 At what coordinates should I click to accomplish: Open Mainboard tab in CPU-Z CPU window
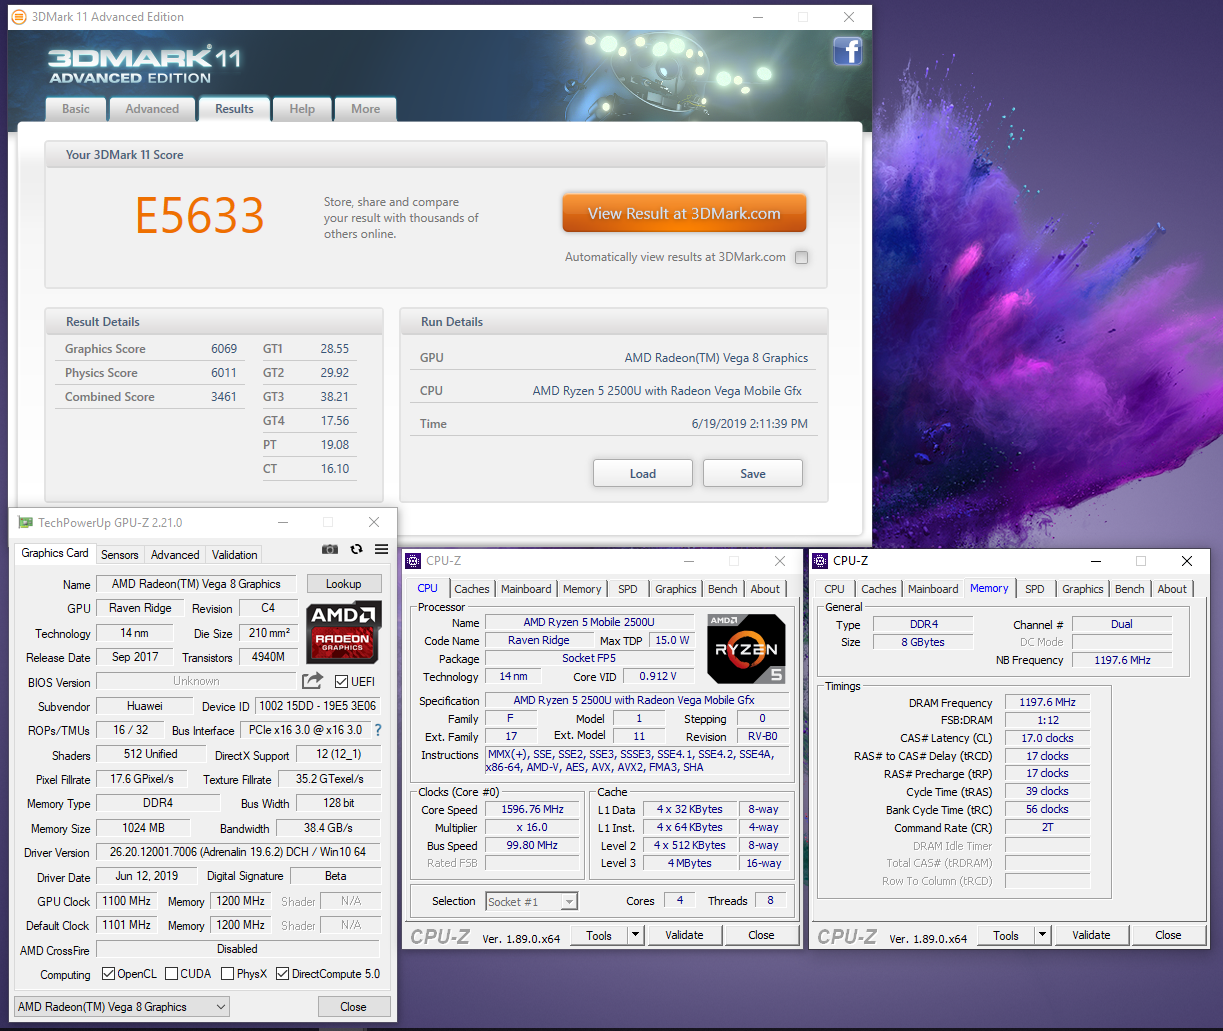tap(526, 589)
